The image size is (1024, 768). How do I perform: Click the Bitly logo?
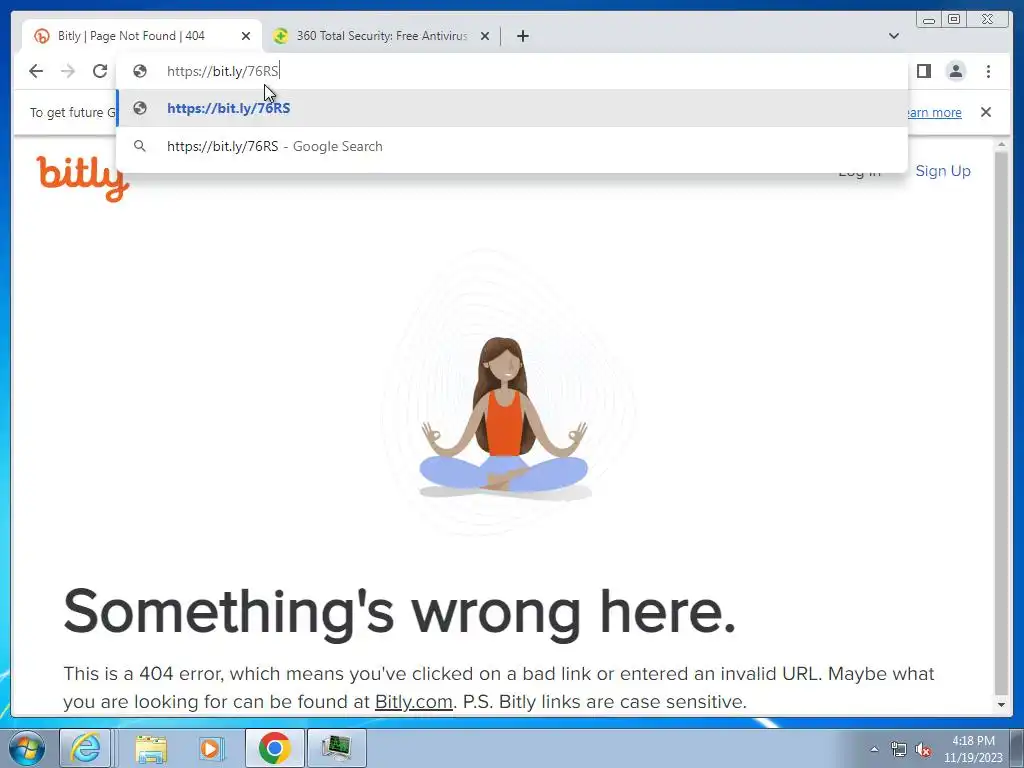tap(82, 178)
